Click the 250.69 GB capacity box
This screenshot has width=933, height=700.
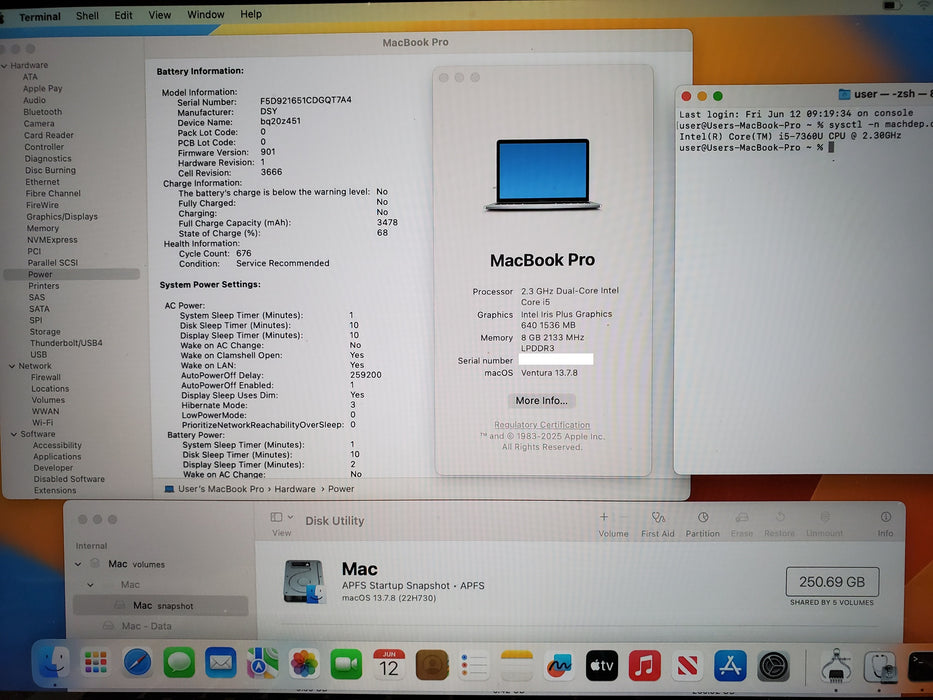832,582
